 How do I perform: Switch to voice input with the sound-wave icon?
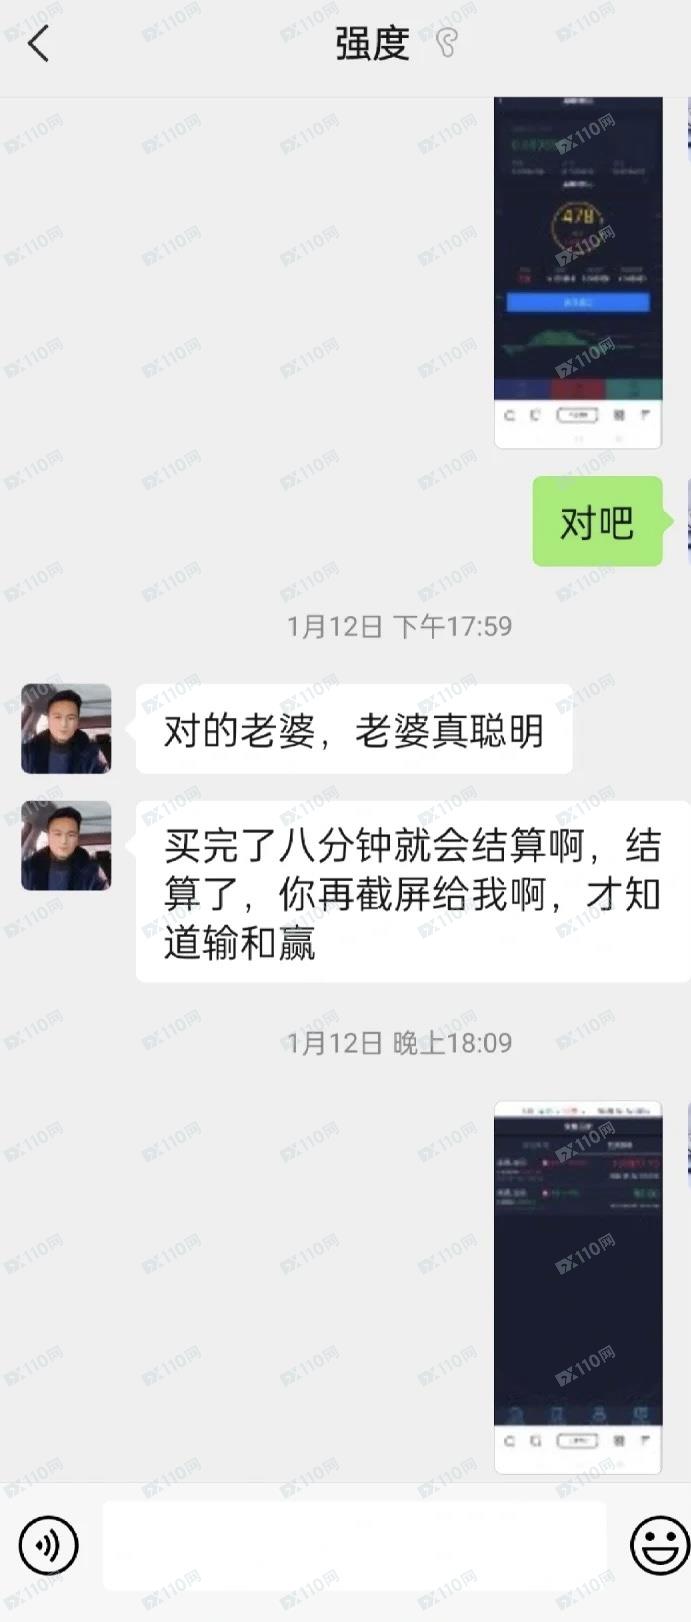click(48, 1545)
